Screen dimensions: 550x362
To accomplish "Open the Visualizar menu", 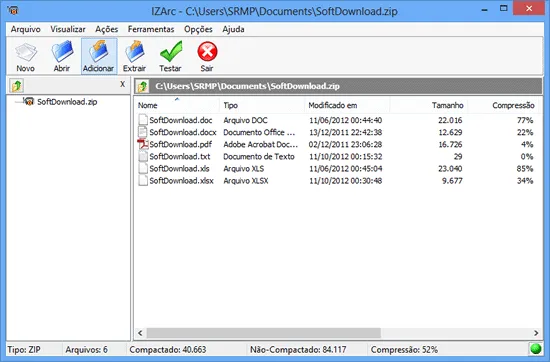I will pyautogui.click(x=68, y=29).
